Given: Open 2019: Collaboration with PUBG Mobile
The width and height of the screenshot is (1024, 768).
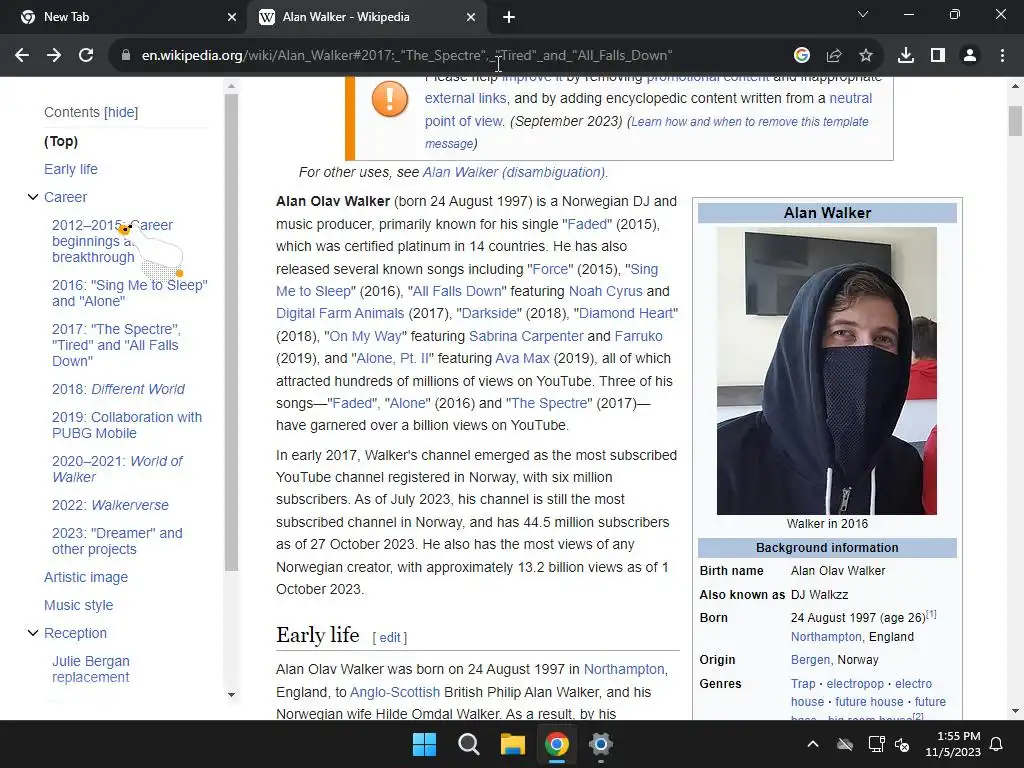Looking at the screenshot, I should tap(127, 425).
